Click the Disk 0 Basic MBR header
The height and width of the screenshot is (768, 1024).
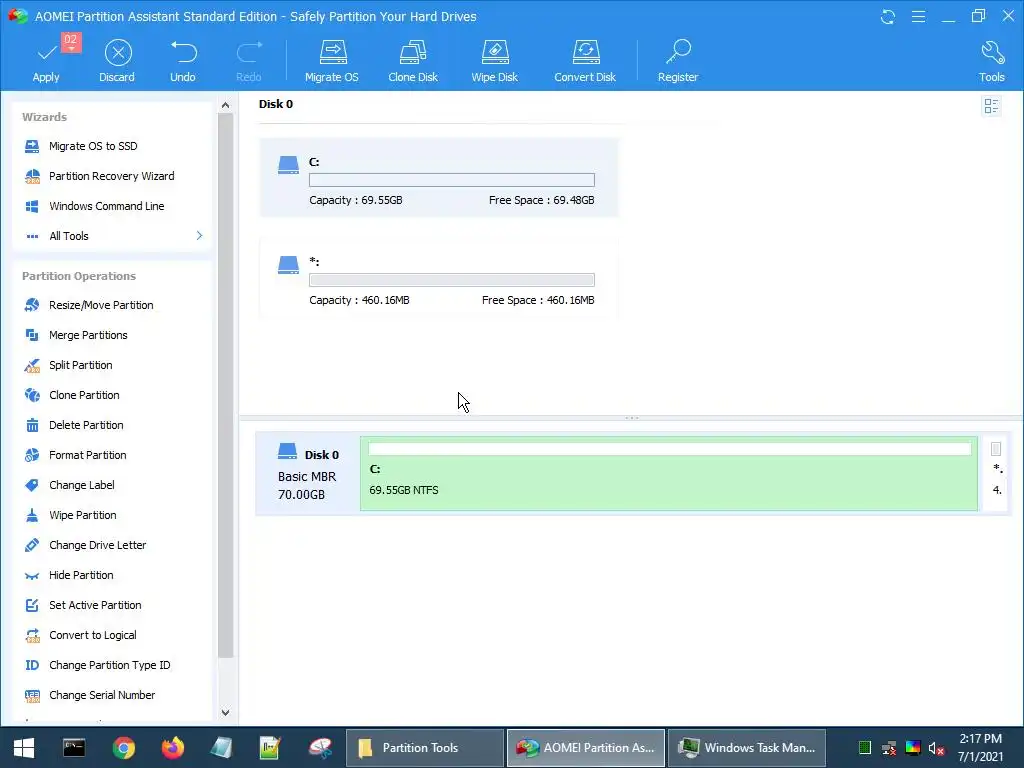308,473
